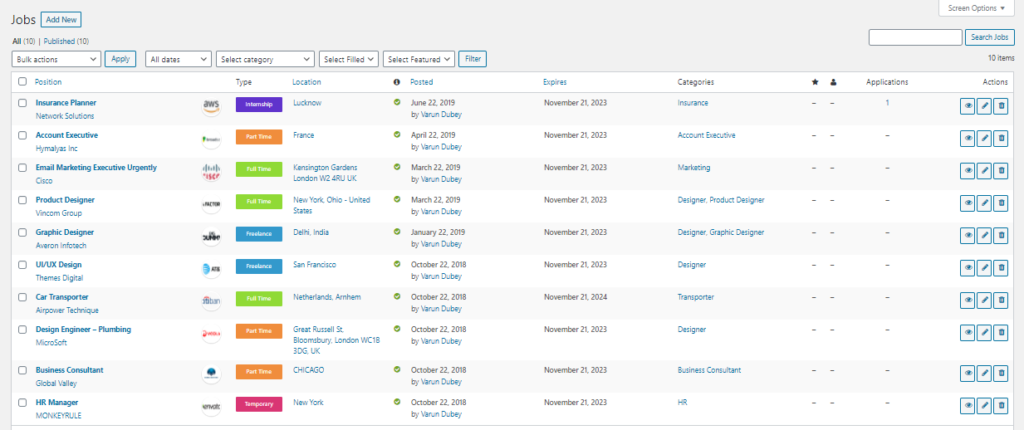Edit the UI/UX Design job with pencil icon
Image resolution: width=1024 pixels, height=430 pixels.
pyautogui.click(x=984, y=268)
